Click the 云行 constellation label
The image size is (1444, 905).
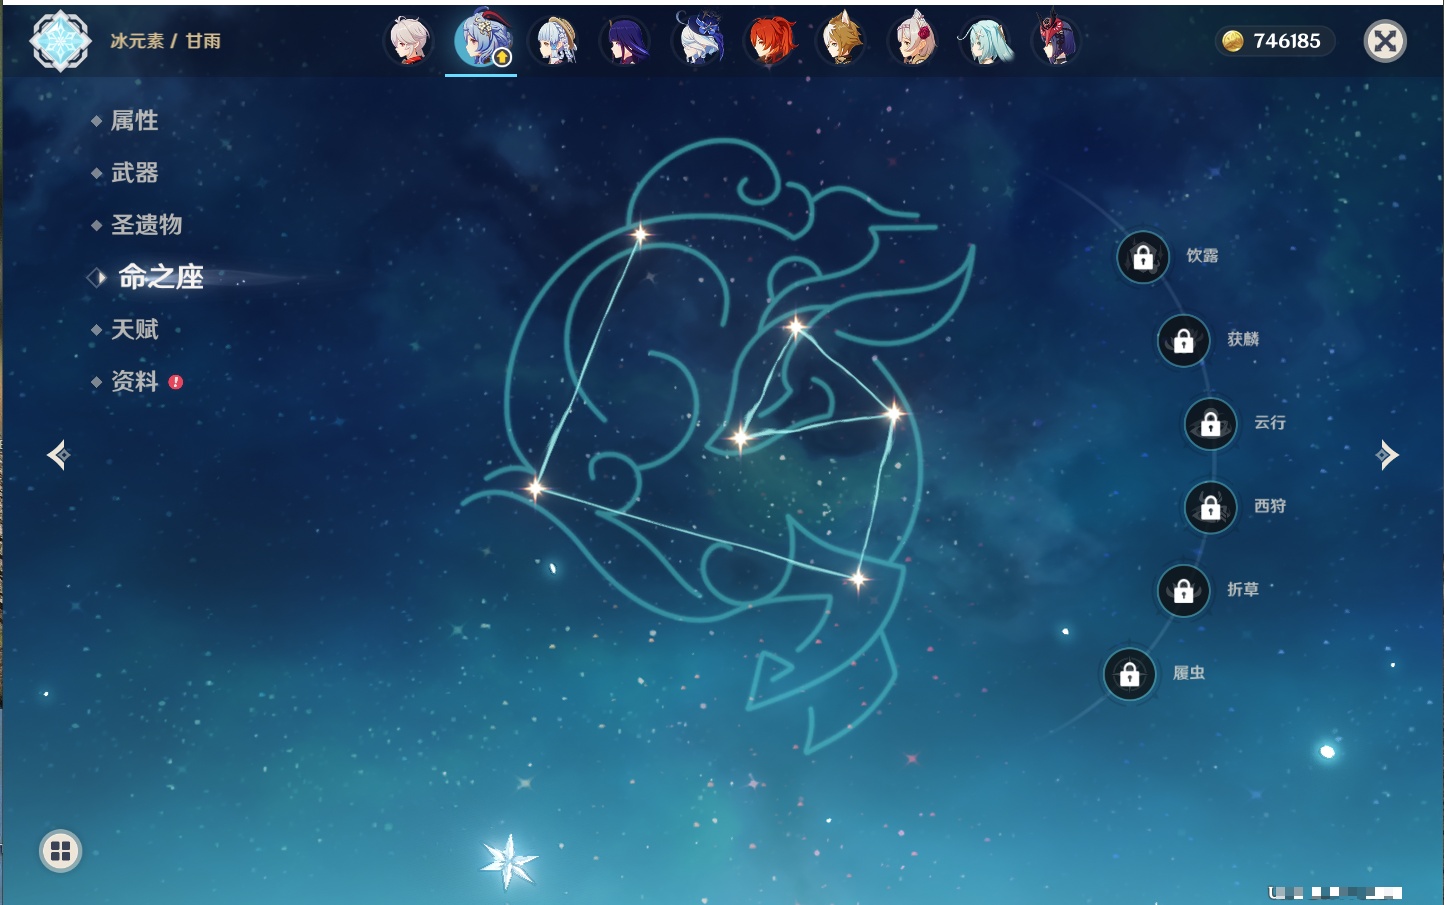pyautogui.click(x=1270, y=423)
